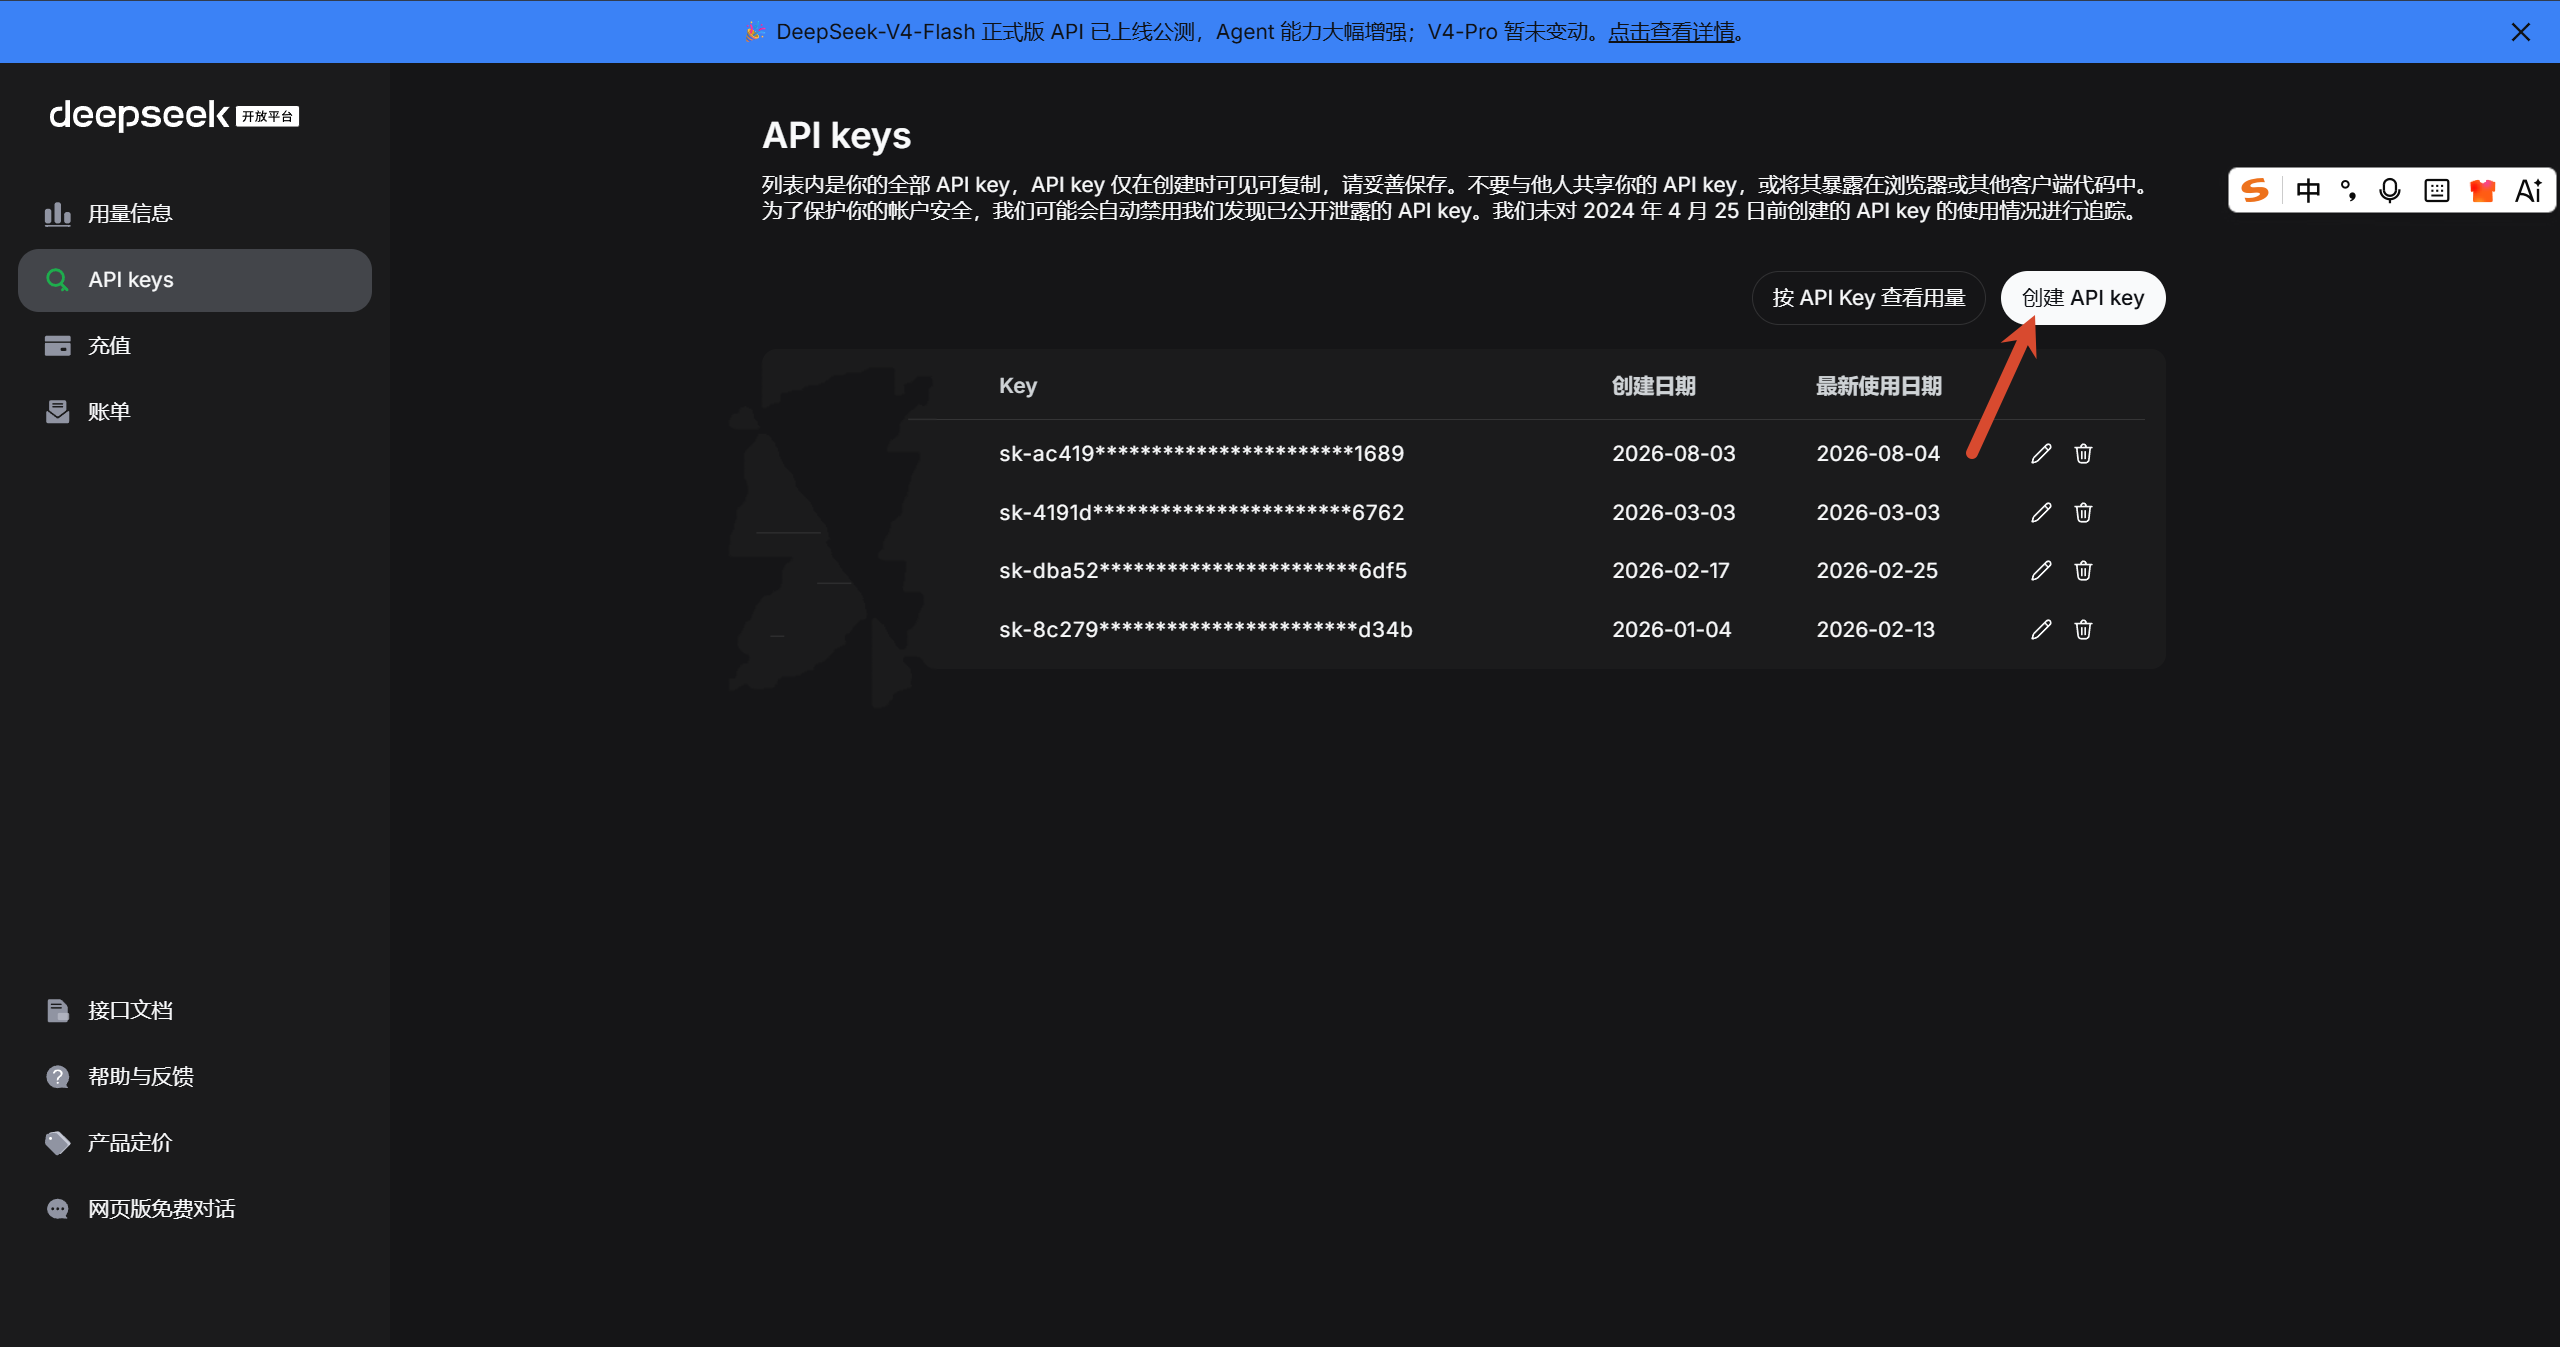Viewport: 2560px width, 1347px height.
Task: Delete the sk-8c279 key
Action: pyautogui.click(x=2083, y=630)
